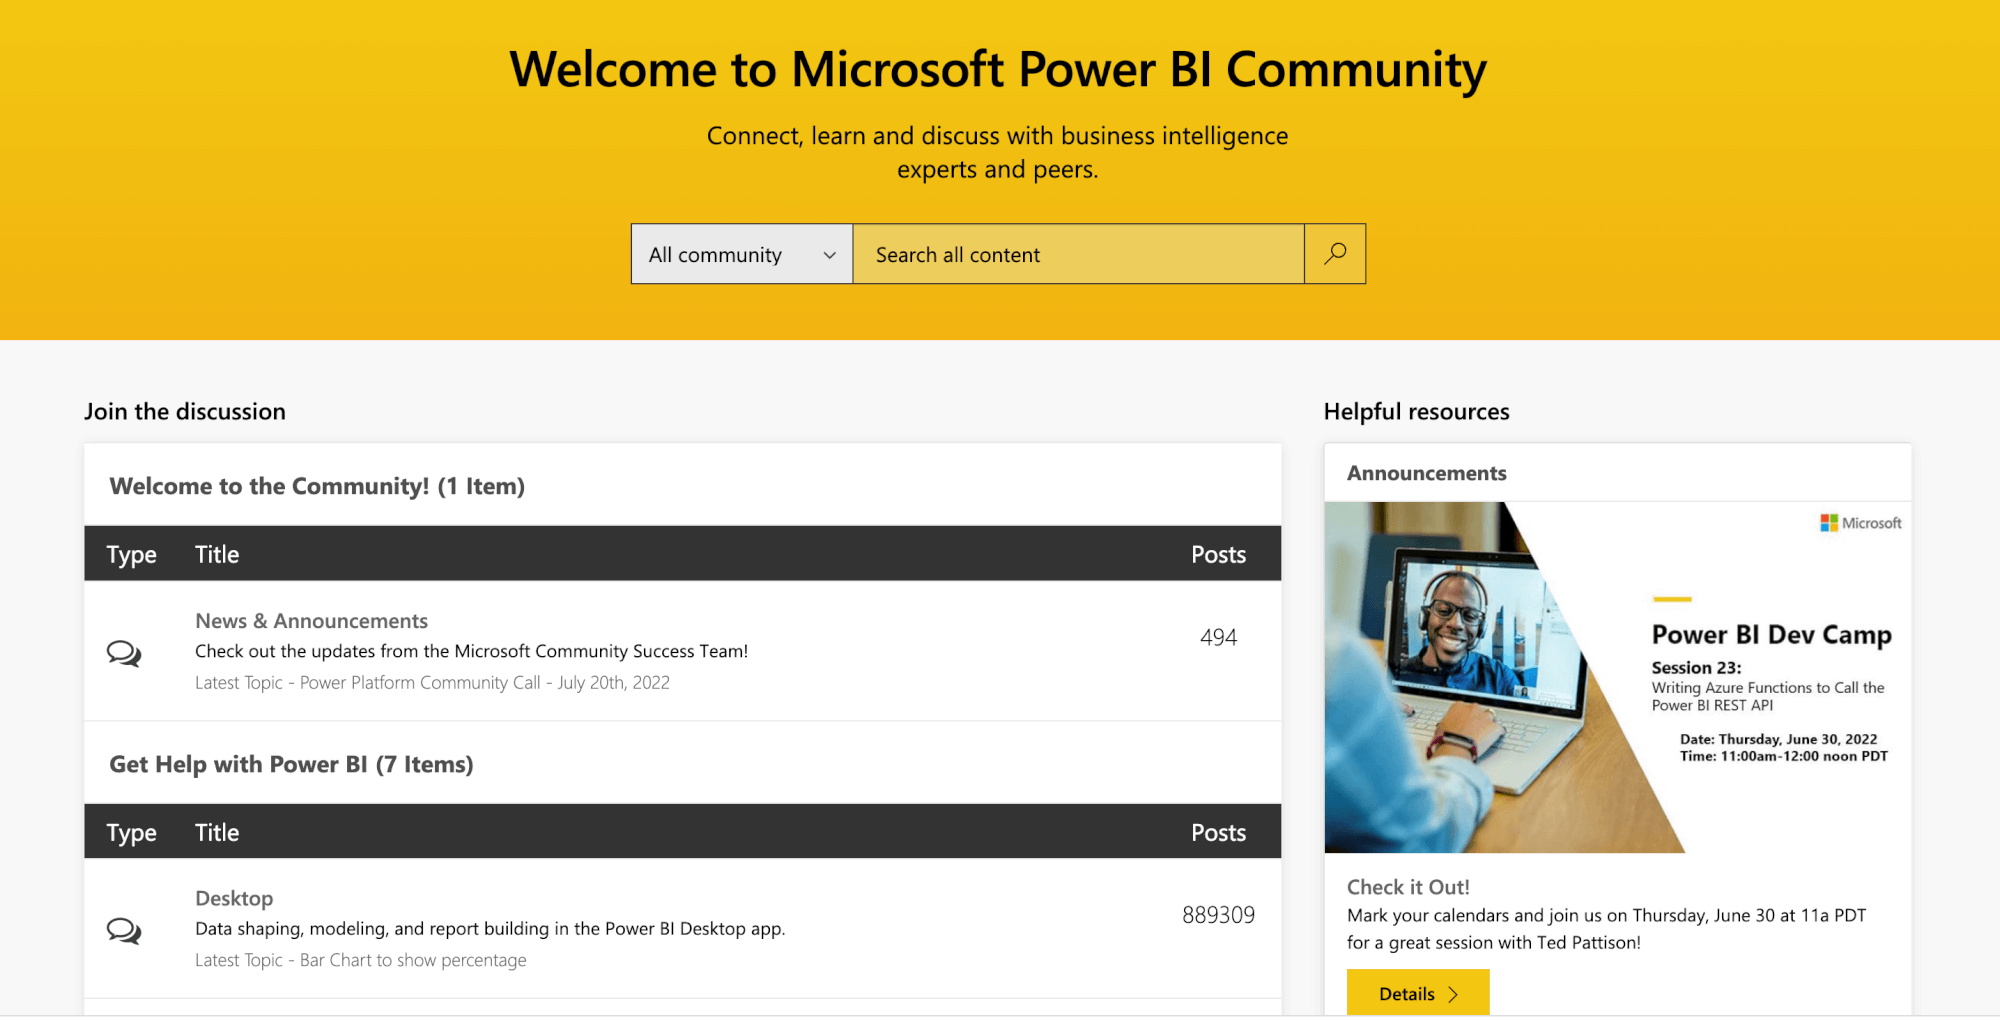Click the Check it Out! heading
This screenshot has height=1022, width=2000.
click(1408, 887)
